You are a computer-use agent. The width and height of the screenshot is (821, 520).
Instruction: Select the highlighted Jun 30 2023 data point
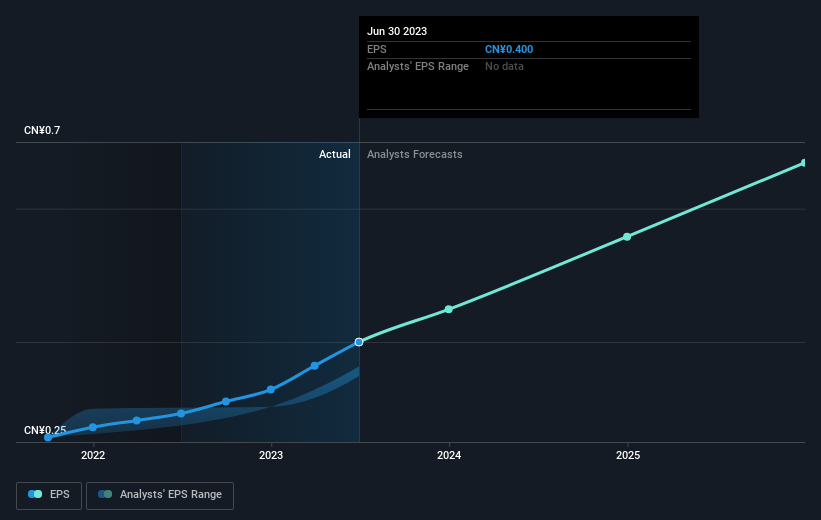click(x=359, y=342)
